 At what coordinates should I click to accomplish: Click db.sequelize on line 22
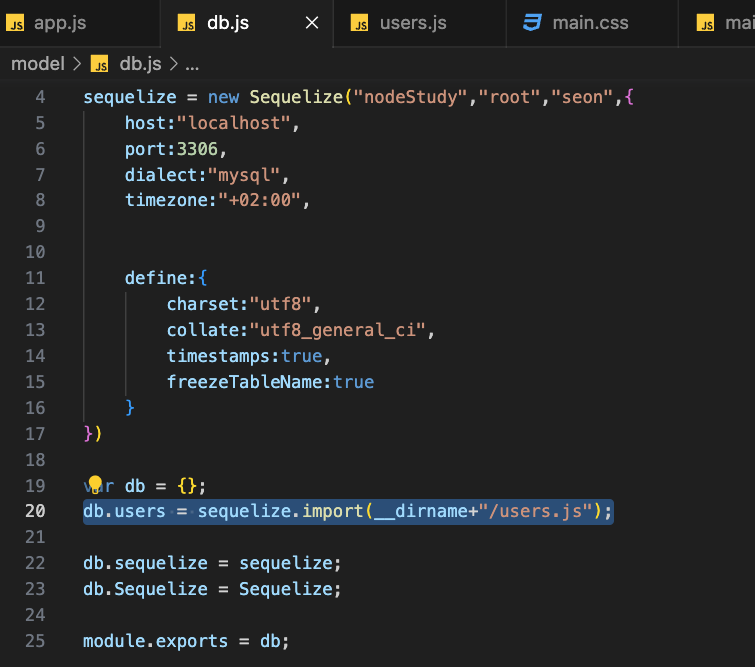145,563
